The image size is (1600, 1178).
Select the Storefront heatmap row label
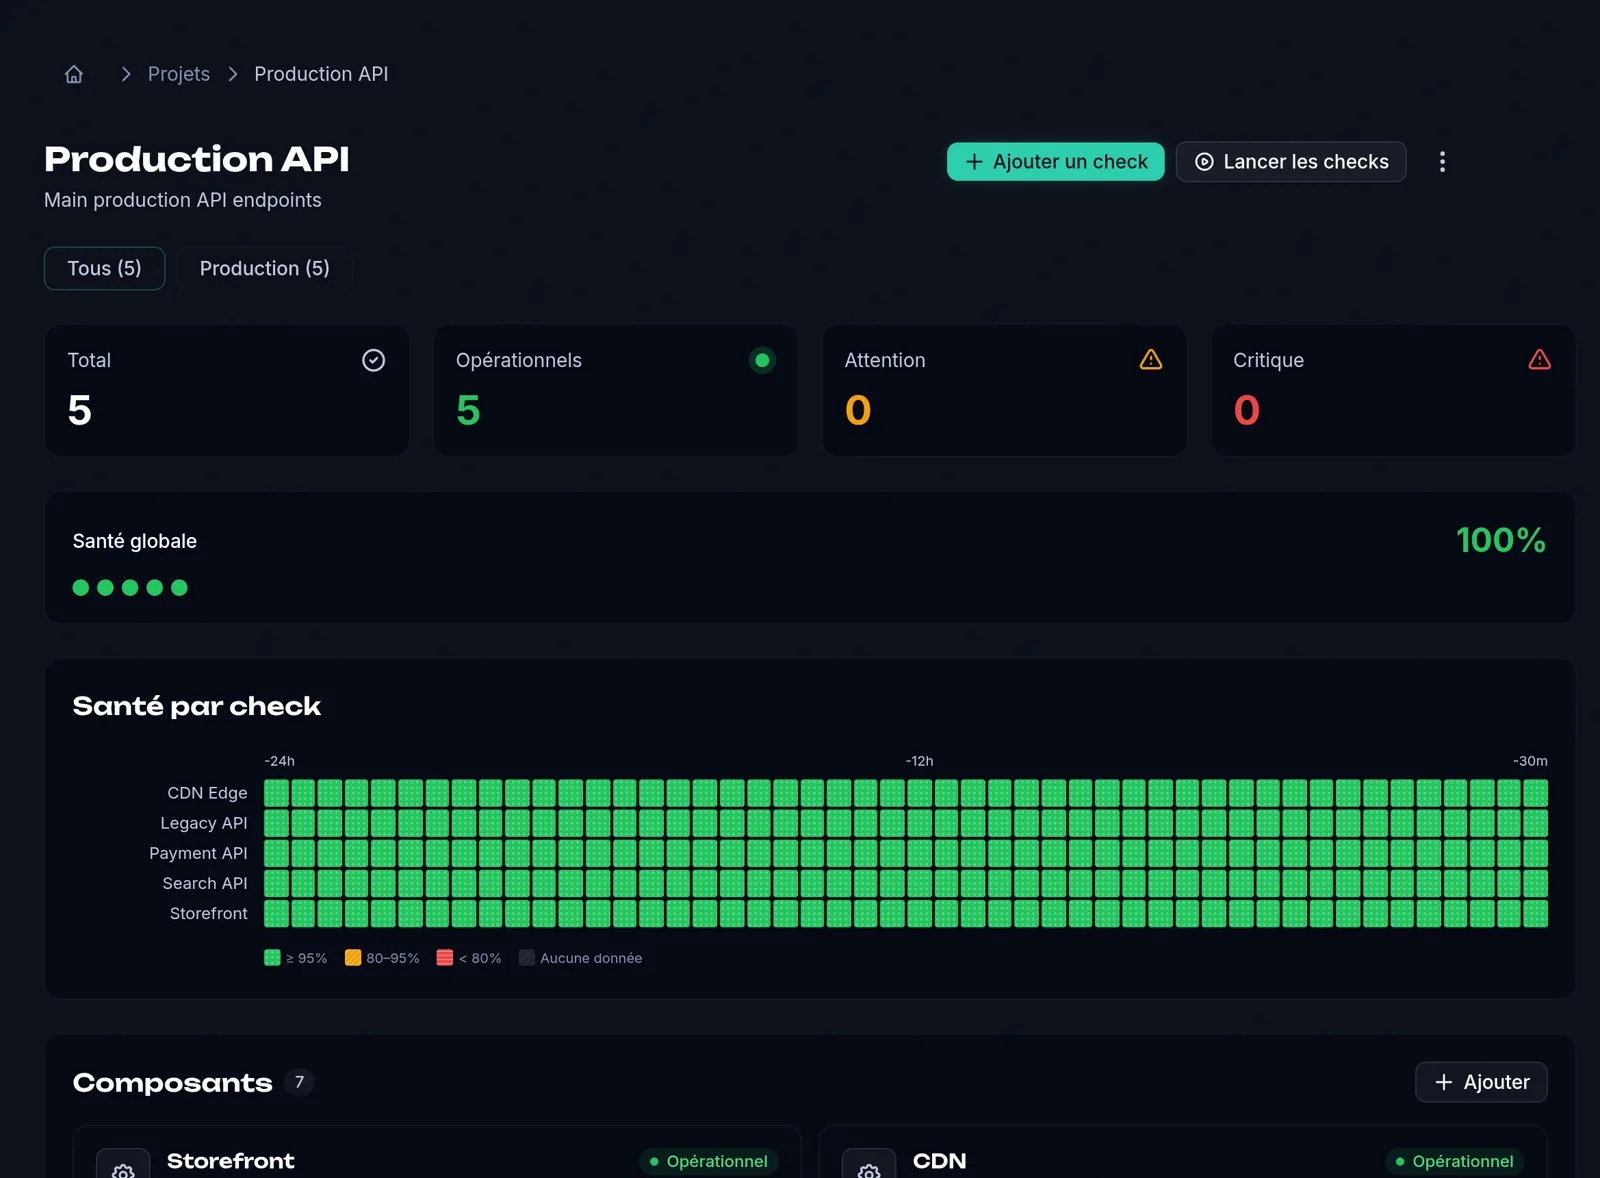[x=209, y=913]
